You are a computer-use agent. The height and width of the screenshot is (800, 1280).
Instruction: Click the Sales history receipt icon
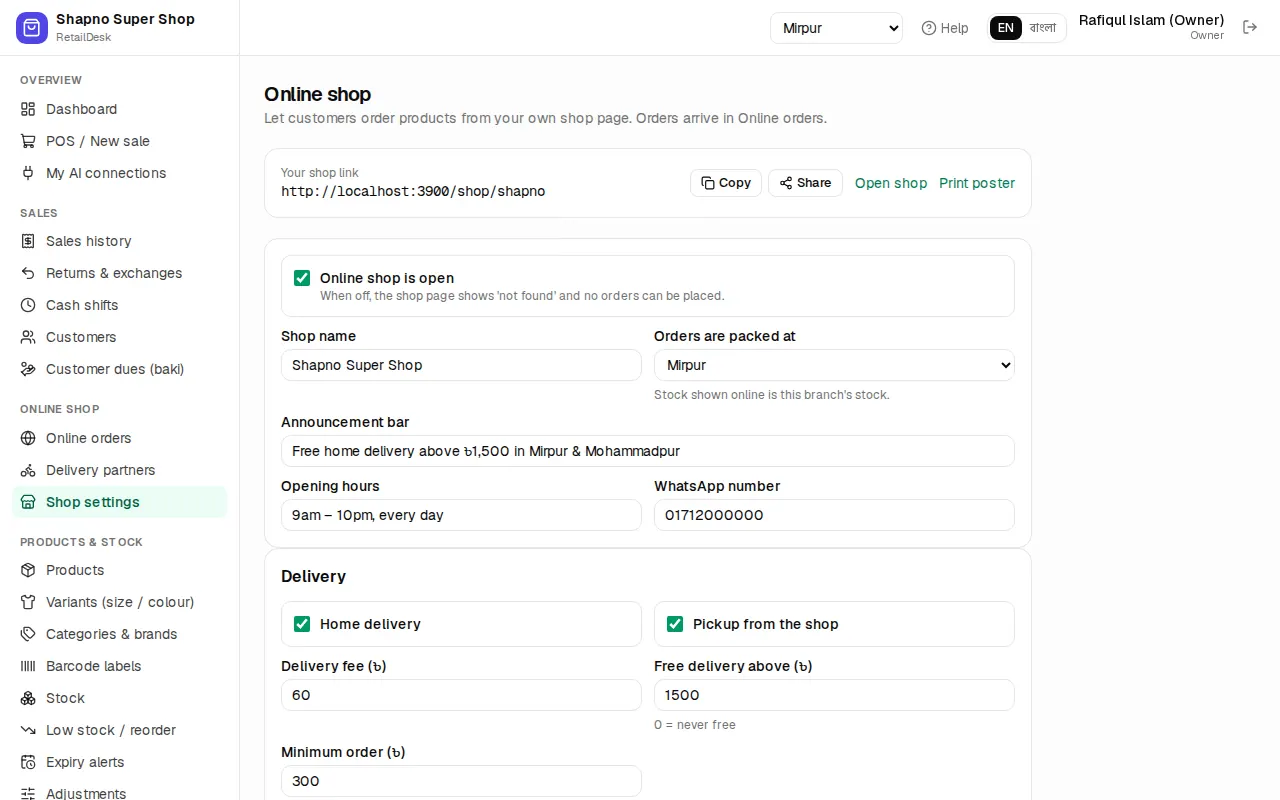(28, 241)
